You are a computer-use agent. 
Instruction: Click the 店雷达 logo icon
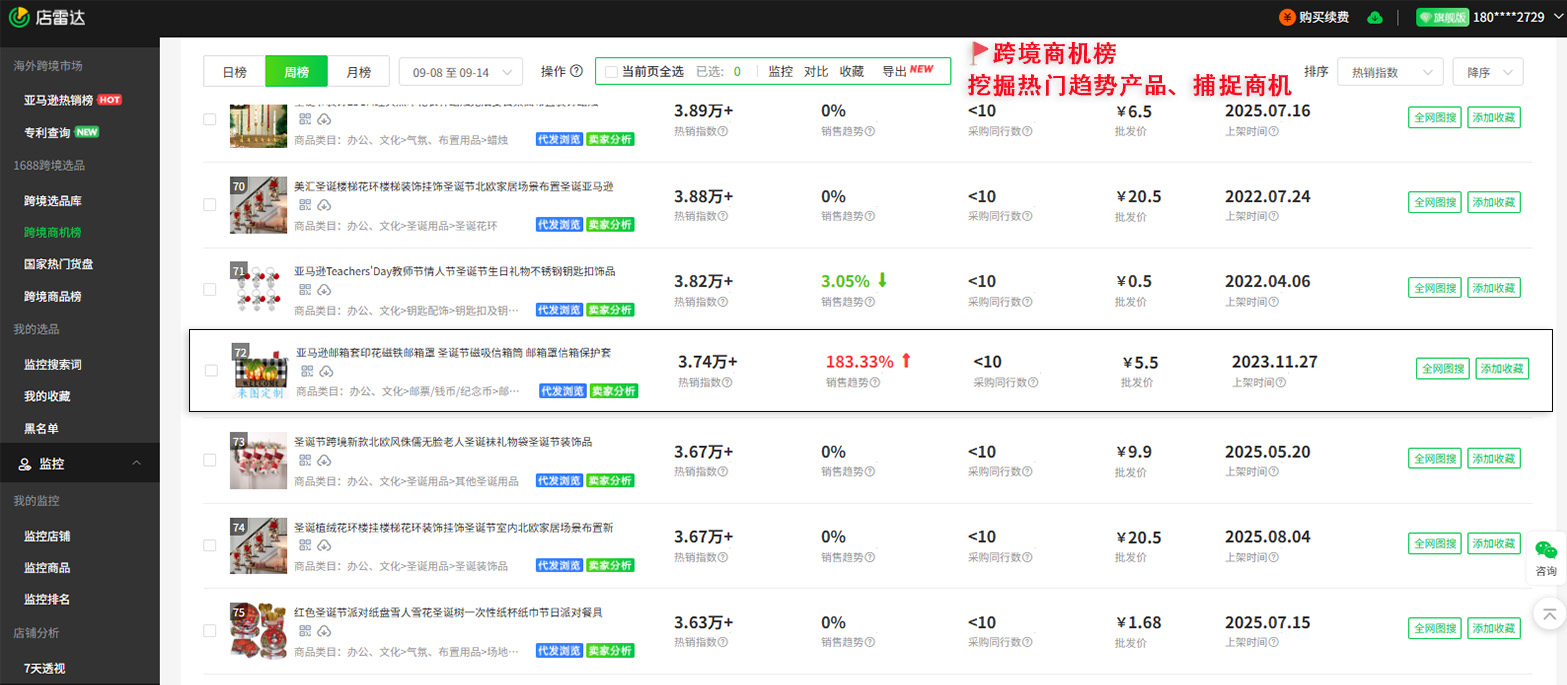tap(18, 17)
